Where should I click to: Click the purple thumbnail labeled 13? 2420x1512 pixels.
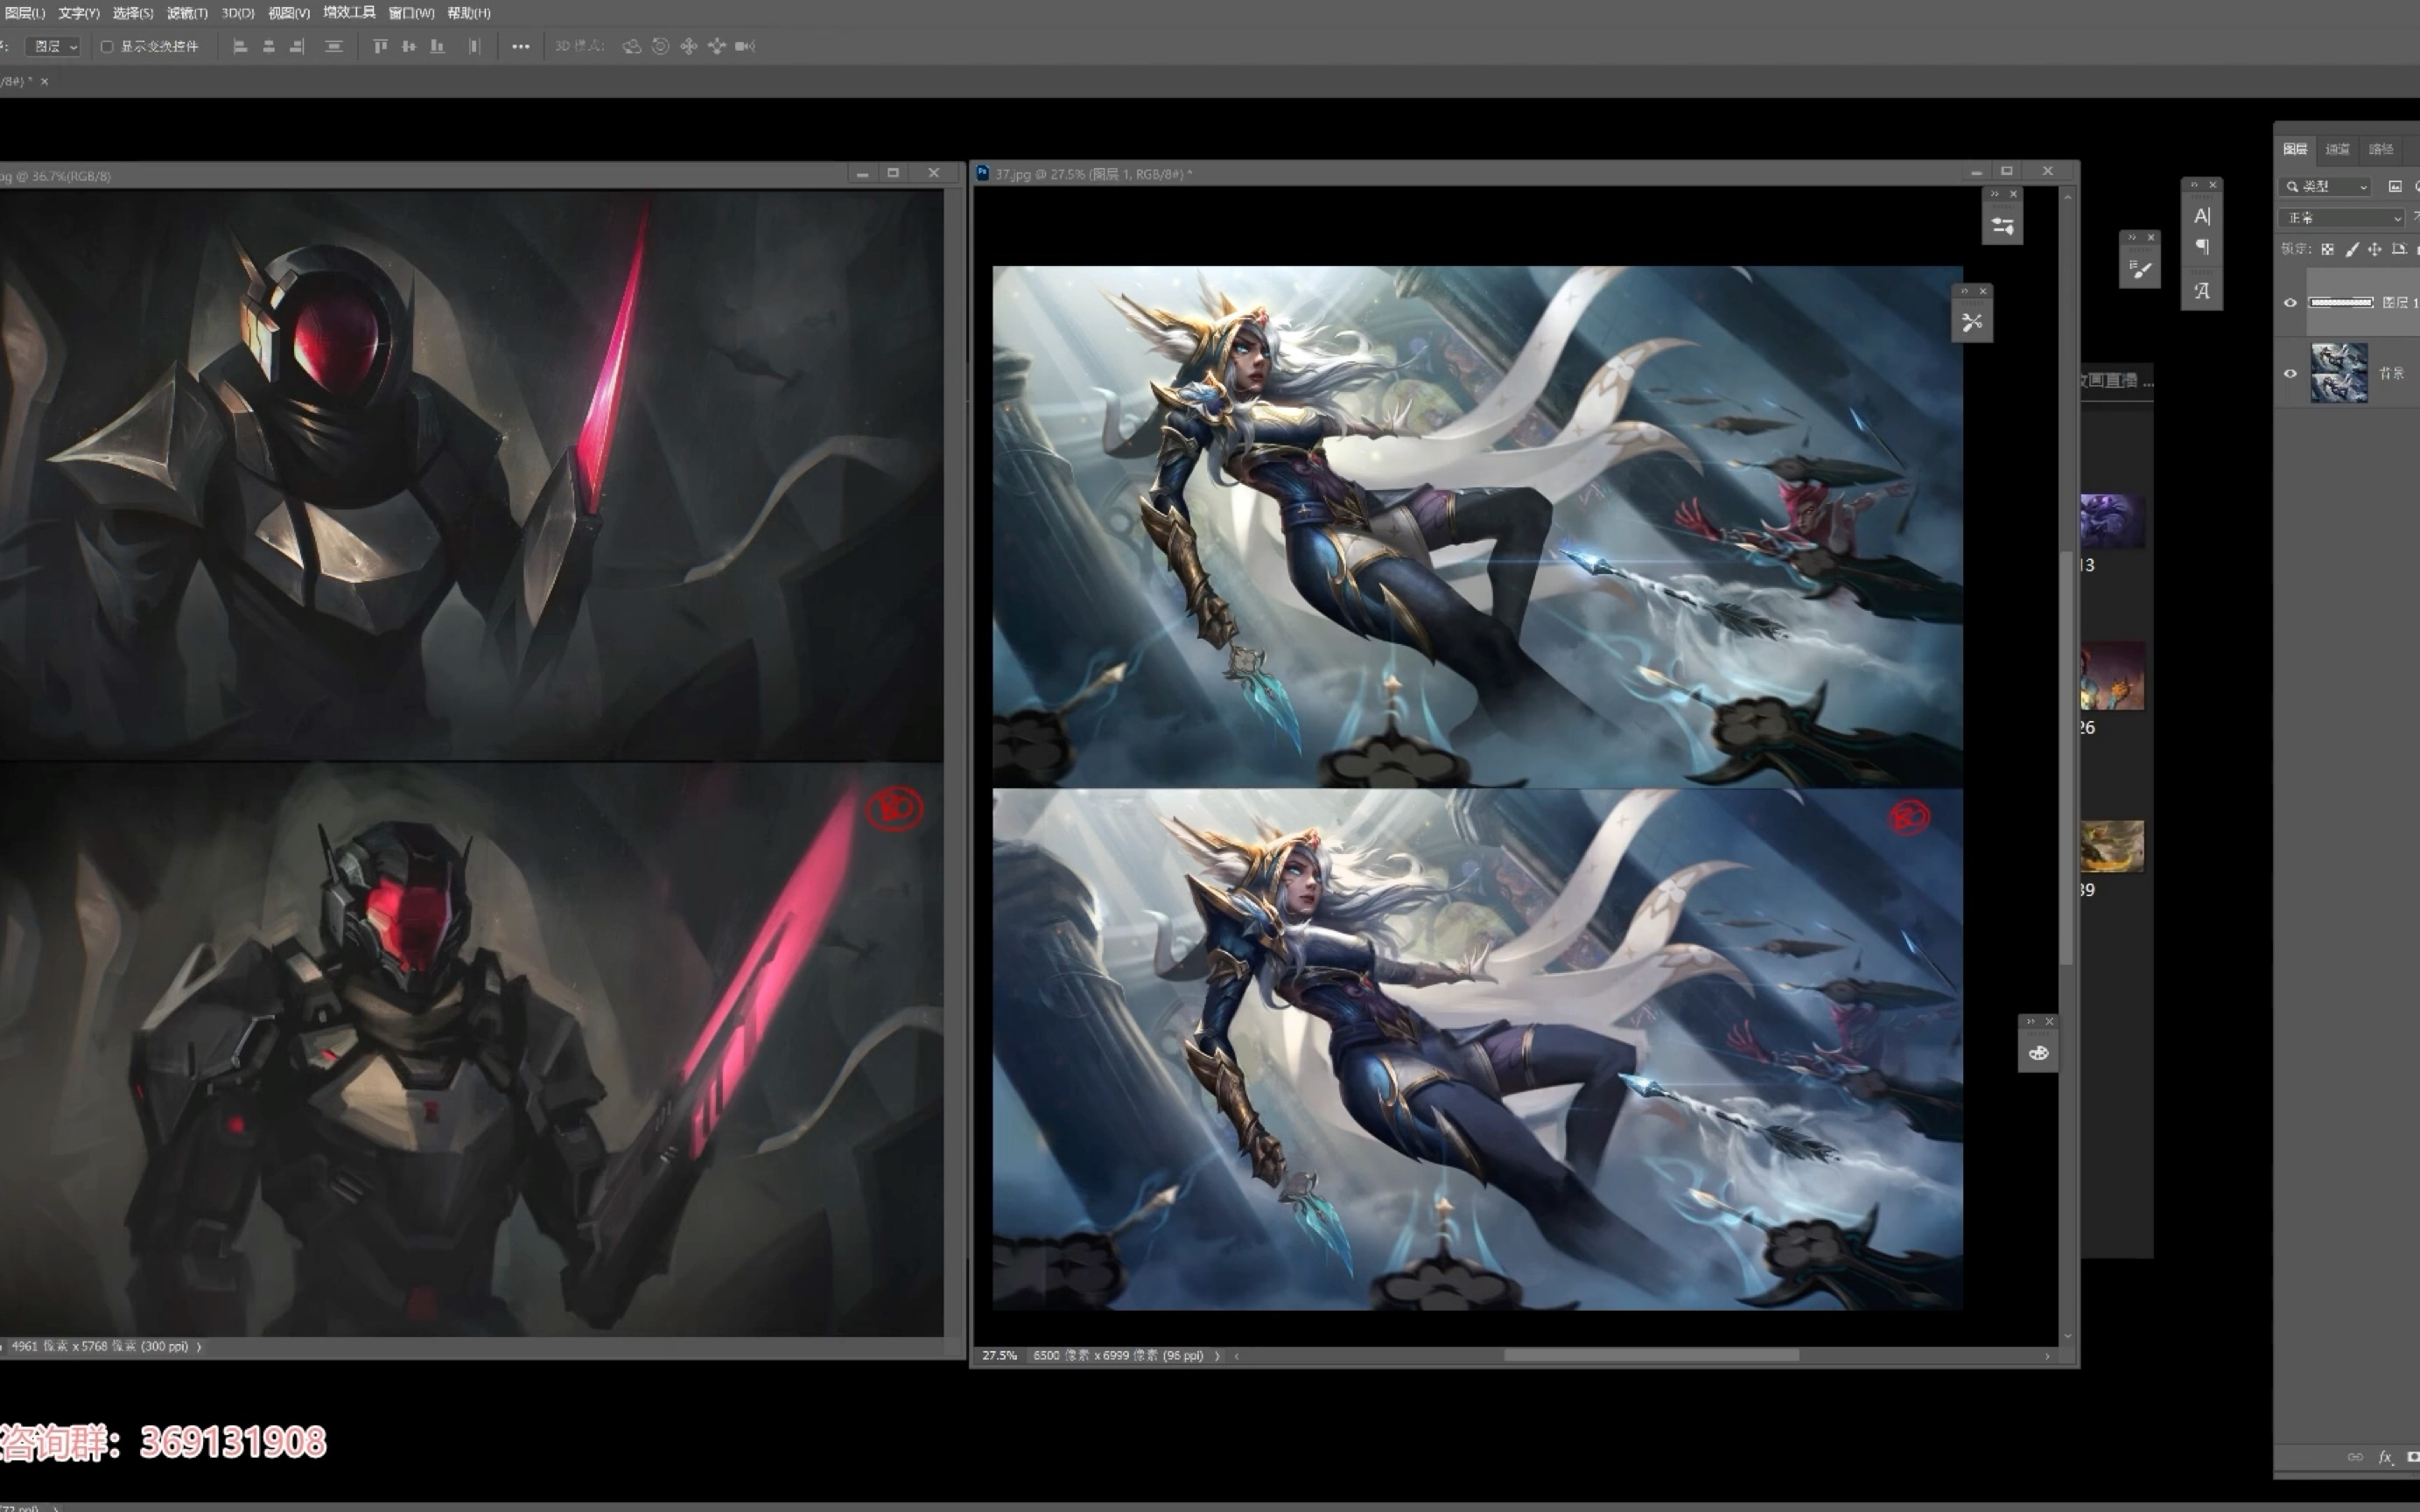[2112, 520]
